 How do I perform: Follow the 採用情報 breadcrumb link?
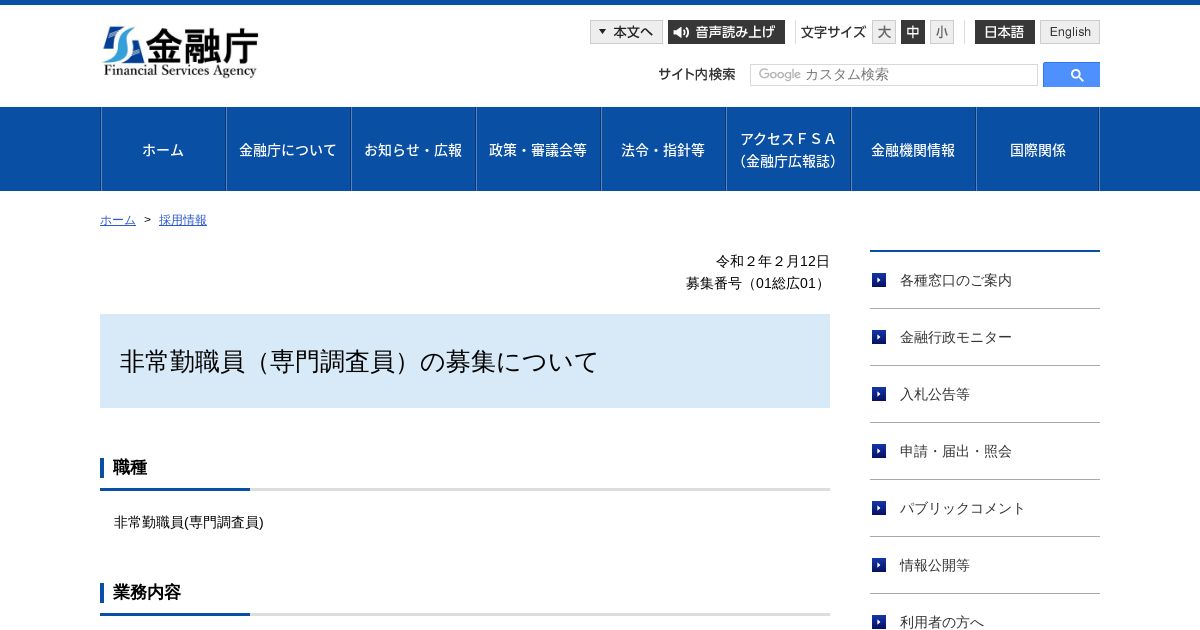(x=183, y=220)
